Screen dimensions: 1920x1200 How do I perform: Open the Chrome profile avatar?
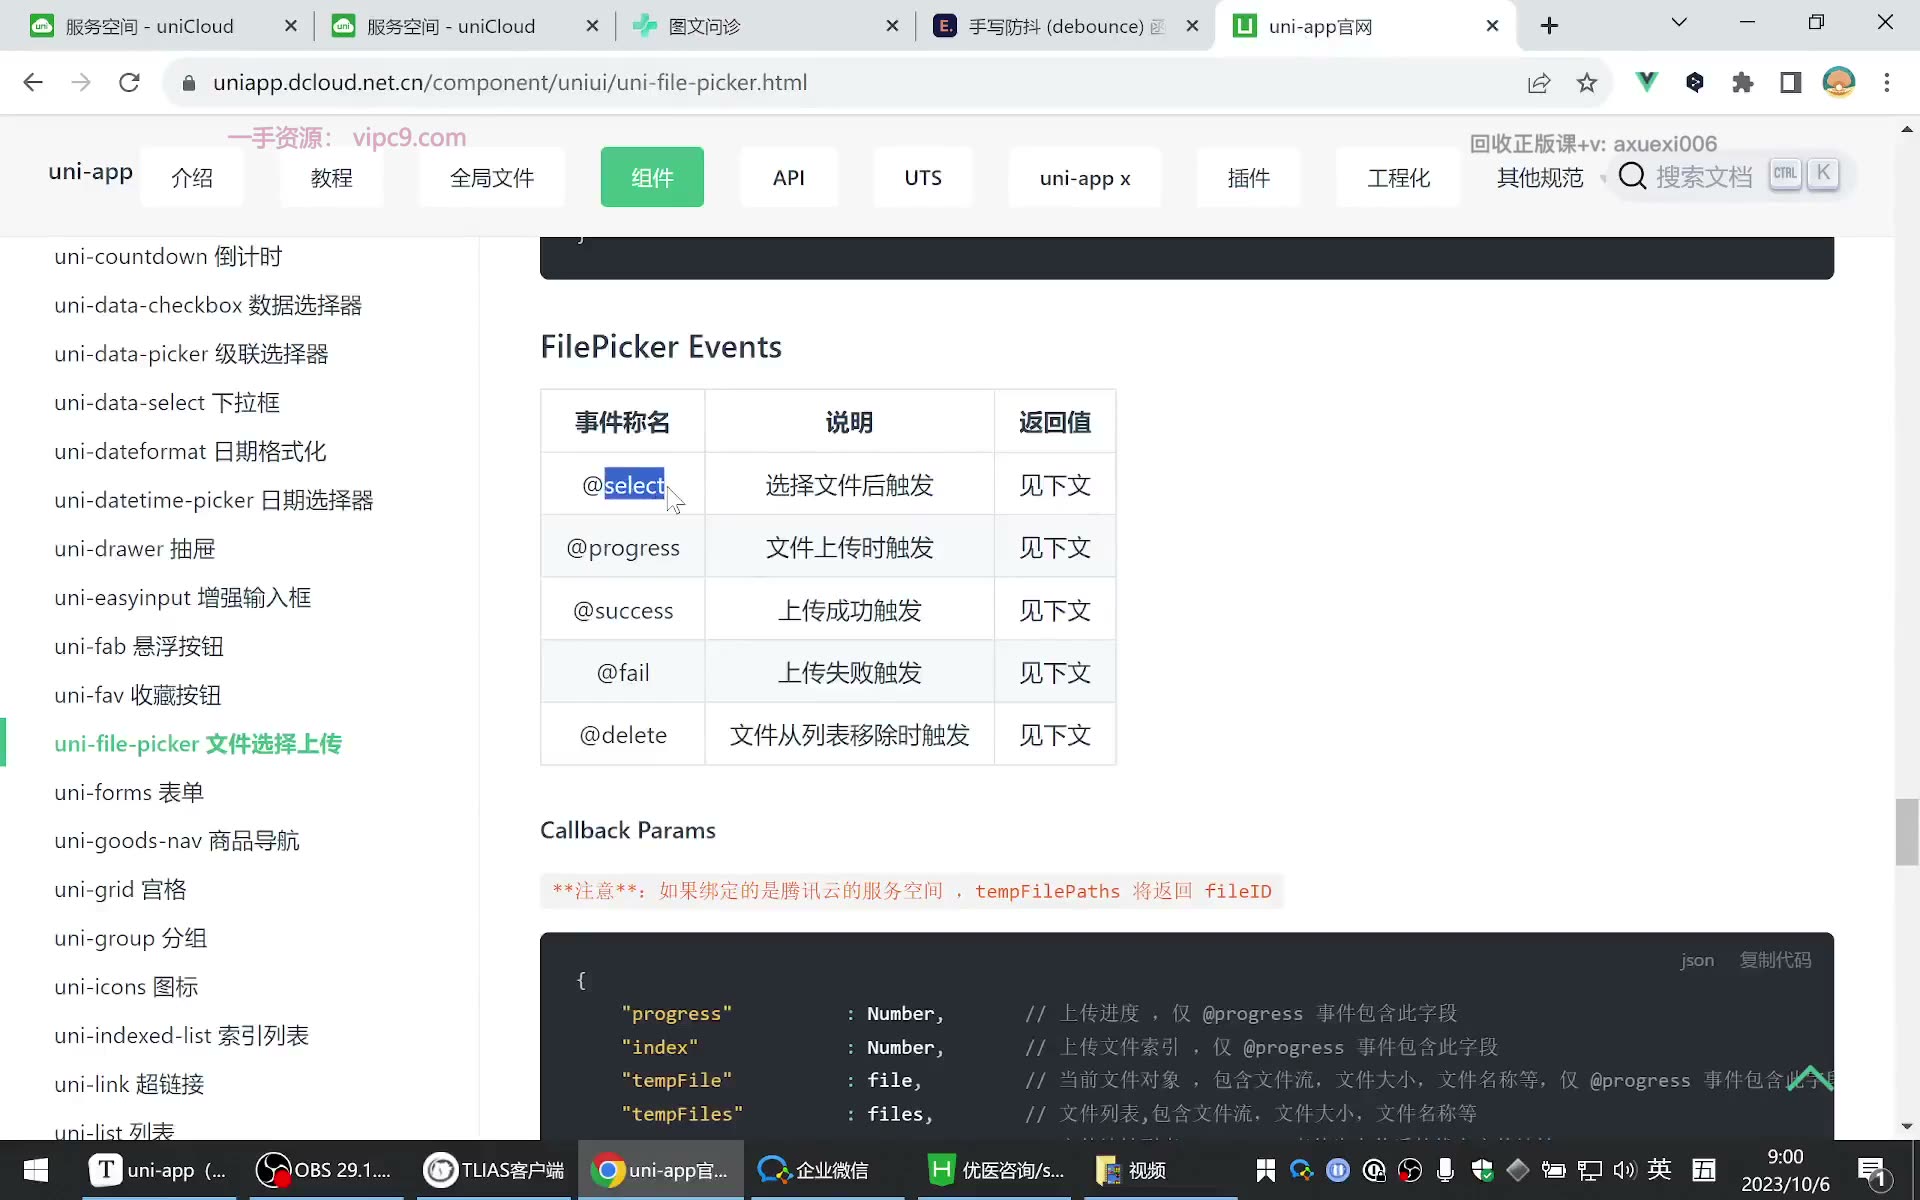(x=1838, y=82)
